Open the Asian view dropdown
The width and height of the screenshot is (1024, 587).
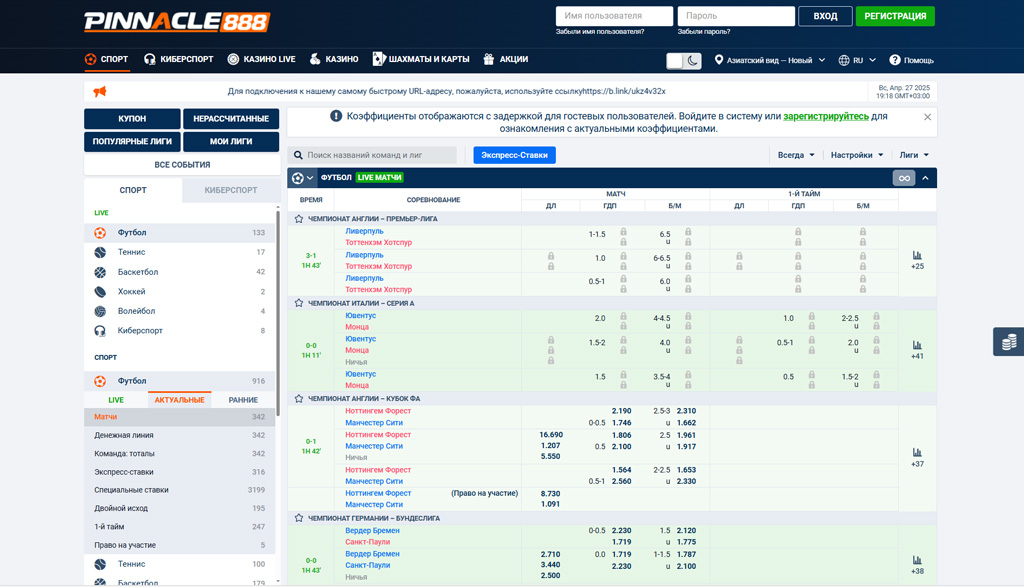coord(769,60)
